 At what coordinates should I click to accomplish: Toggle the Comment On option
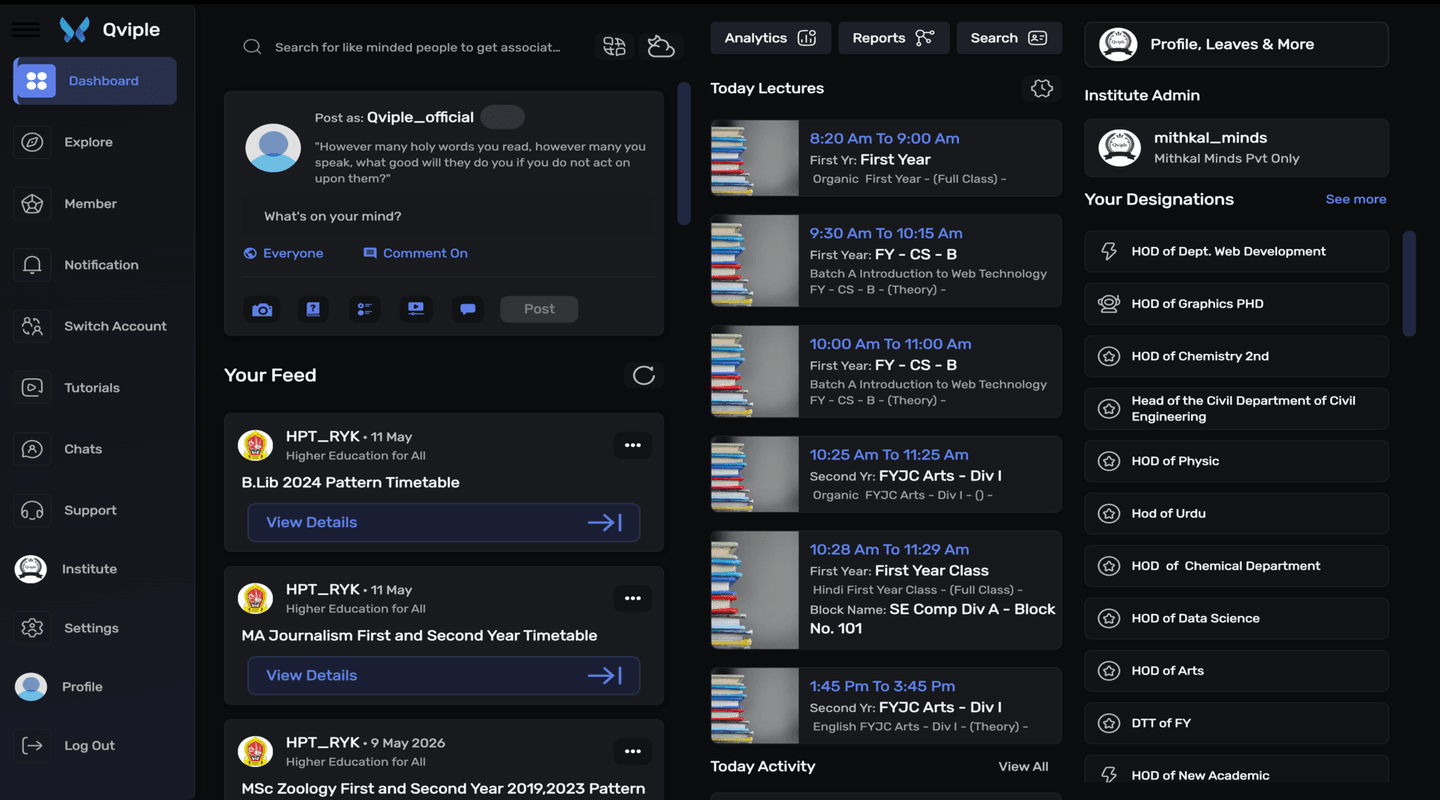pyautogui.click(x=415, y=253)
